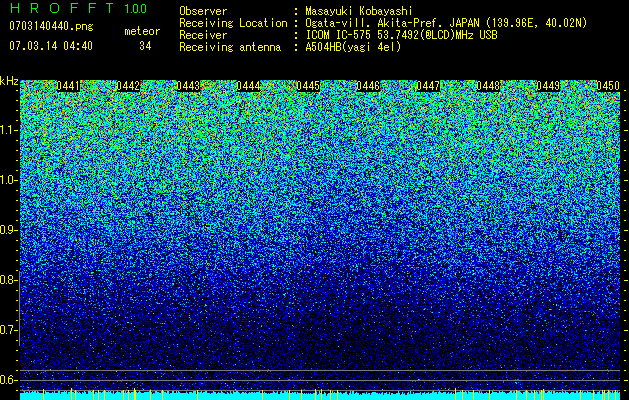
Task: Click the 0448 time marker
Action: tap(488, 86)
